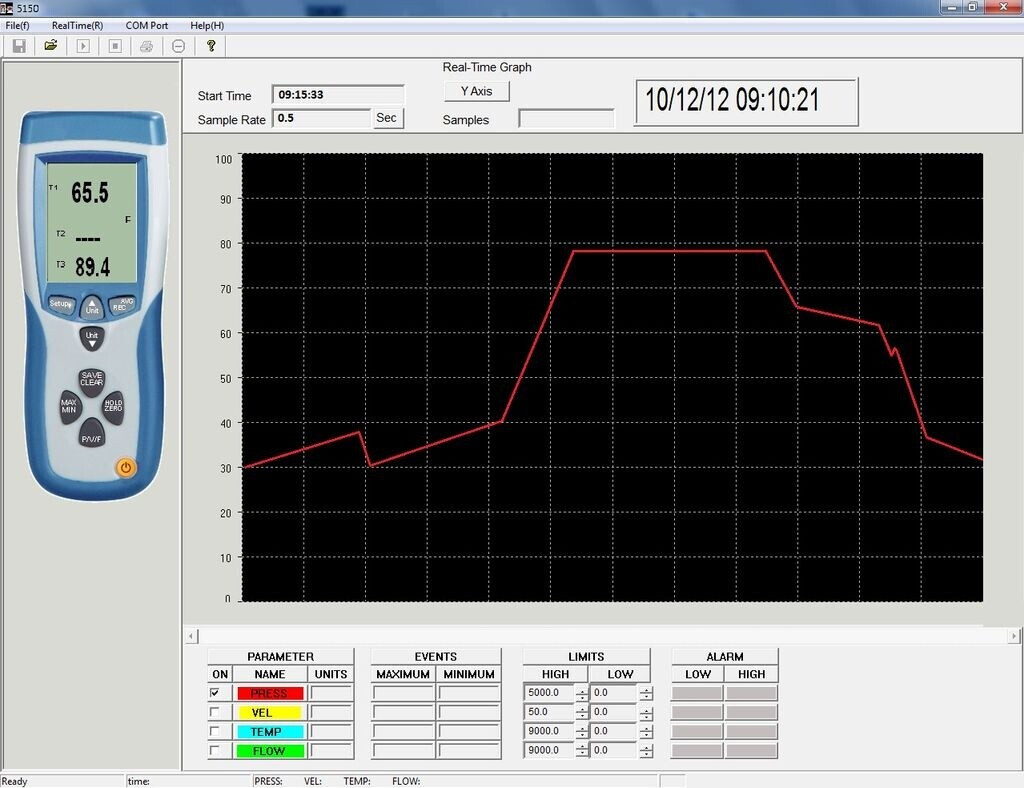Click the Sample Rate input field

click(321, 118)
